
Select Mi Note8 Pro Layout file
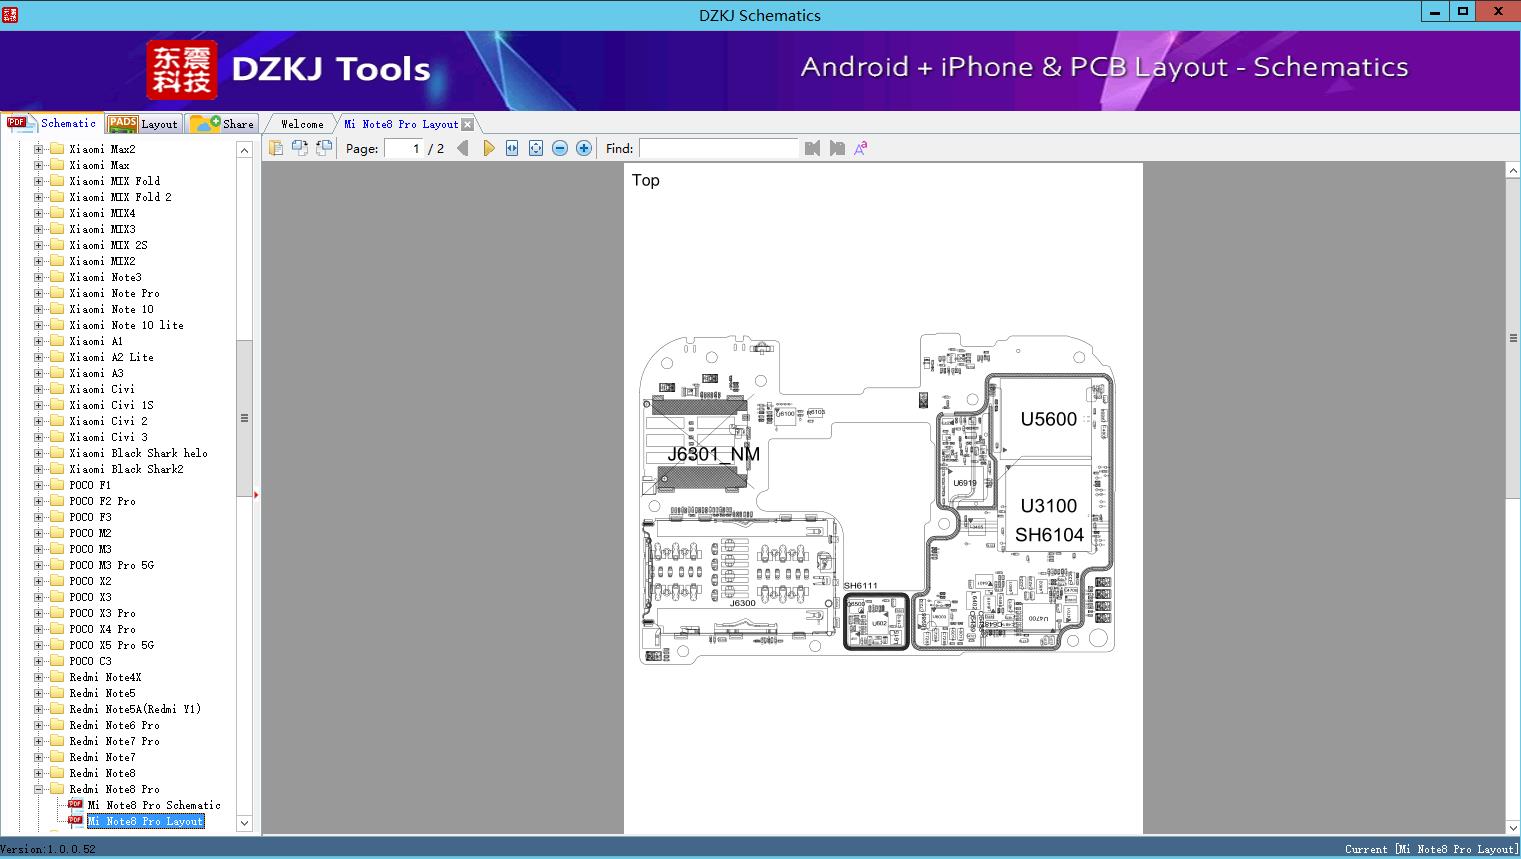coord(145,821)
